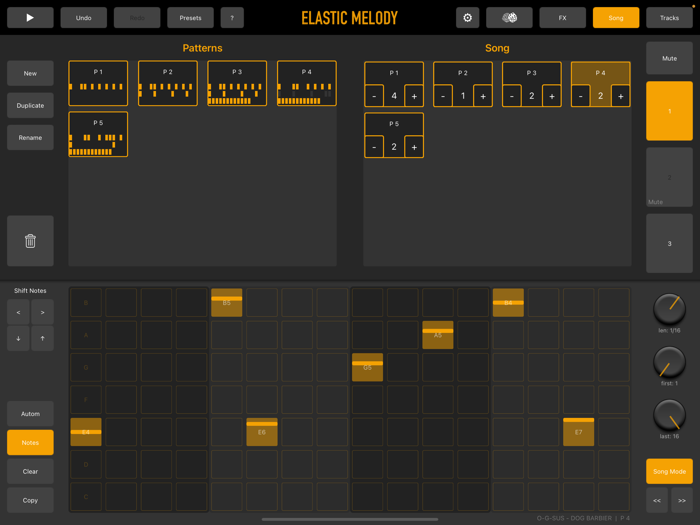The image size is (700, 525).
Task: Select pattern P 5 thumbnail in Patterns
Action: [x=98, y=134]
